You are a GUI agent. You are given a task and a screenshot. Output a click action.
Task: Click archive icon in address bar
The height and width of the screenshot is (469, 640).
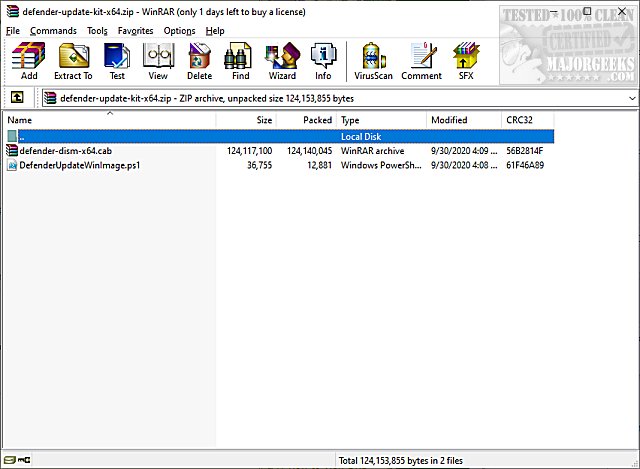click(x=50, y=98)
